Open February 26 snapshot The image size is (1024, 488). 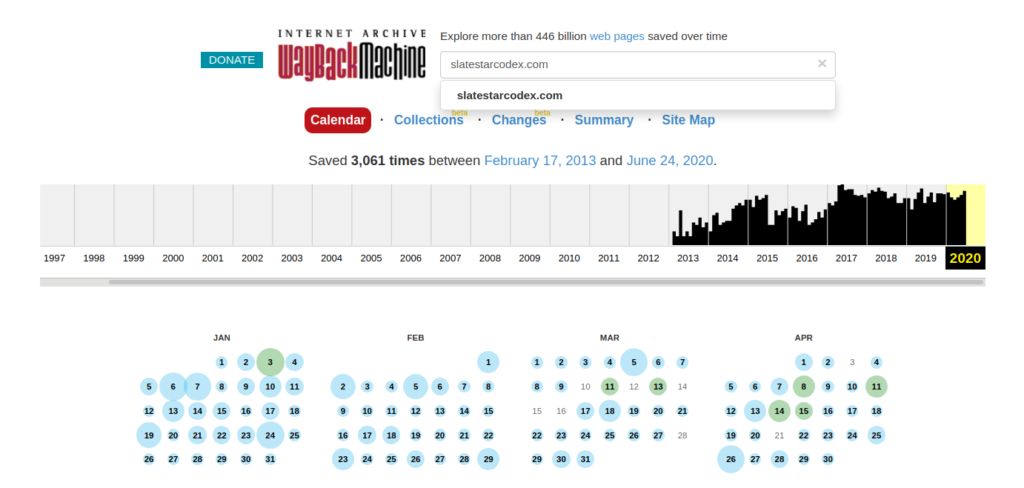[415, 459]
